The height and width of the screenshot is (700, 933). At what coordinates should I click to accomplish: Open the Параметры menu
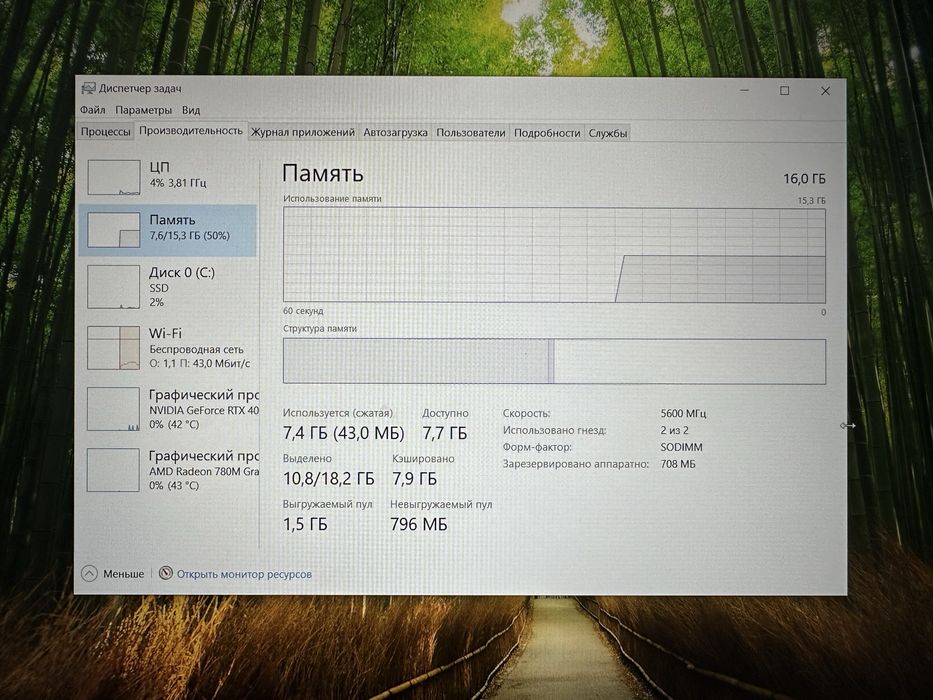143,110
